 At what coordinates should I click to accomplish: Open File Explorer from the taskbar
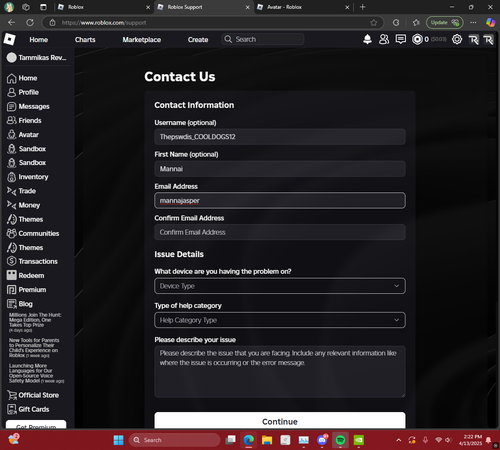click(x=267, y=440)
